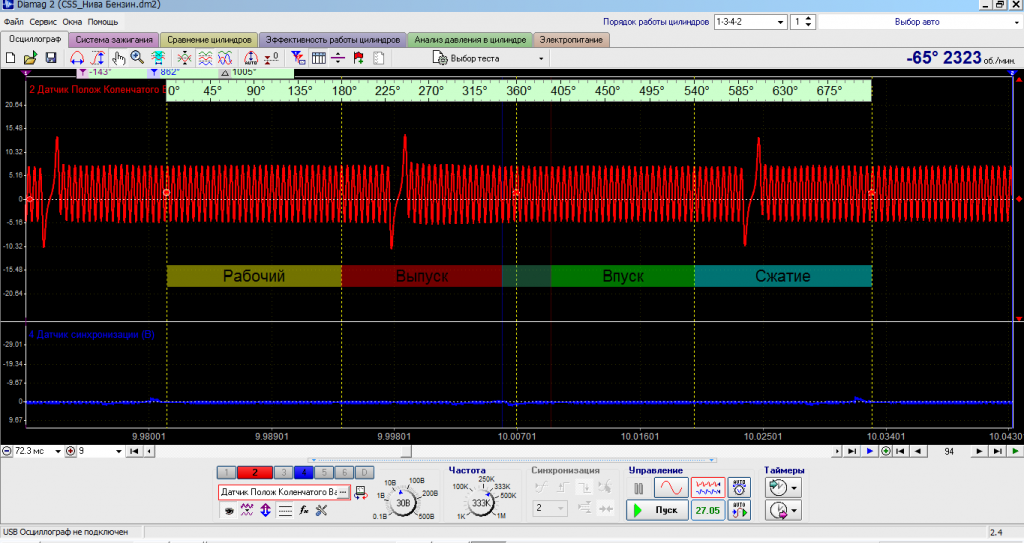Switch to Электропитание tab
The width and height of the screenshot is (1024, 543).
coord(571,40)
